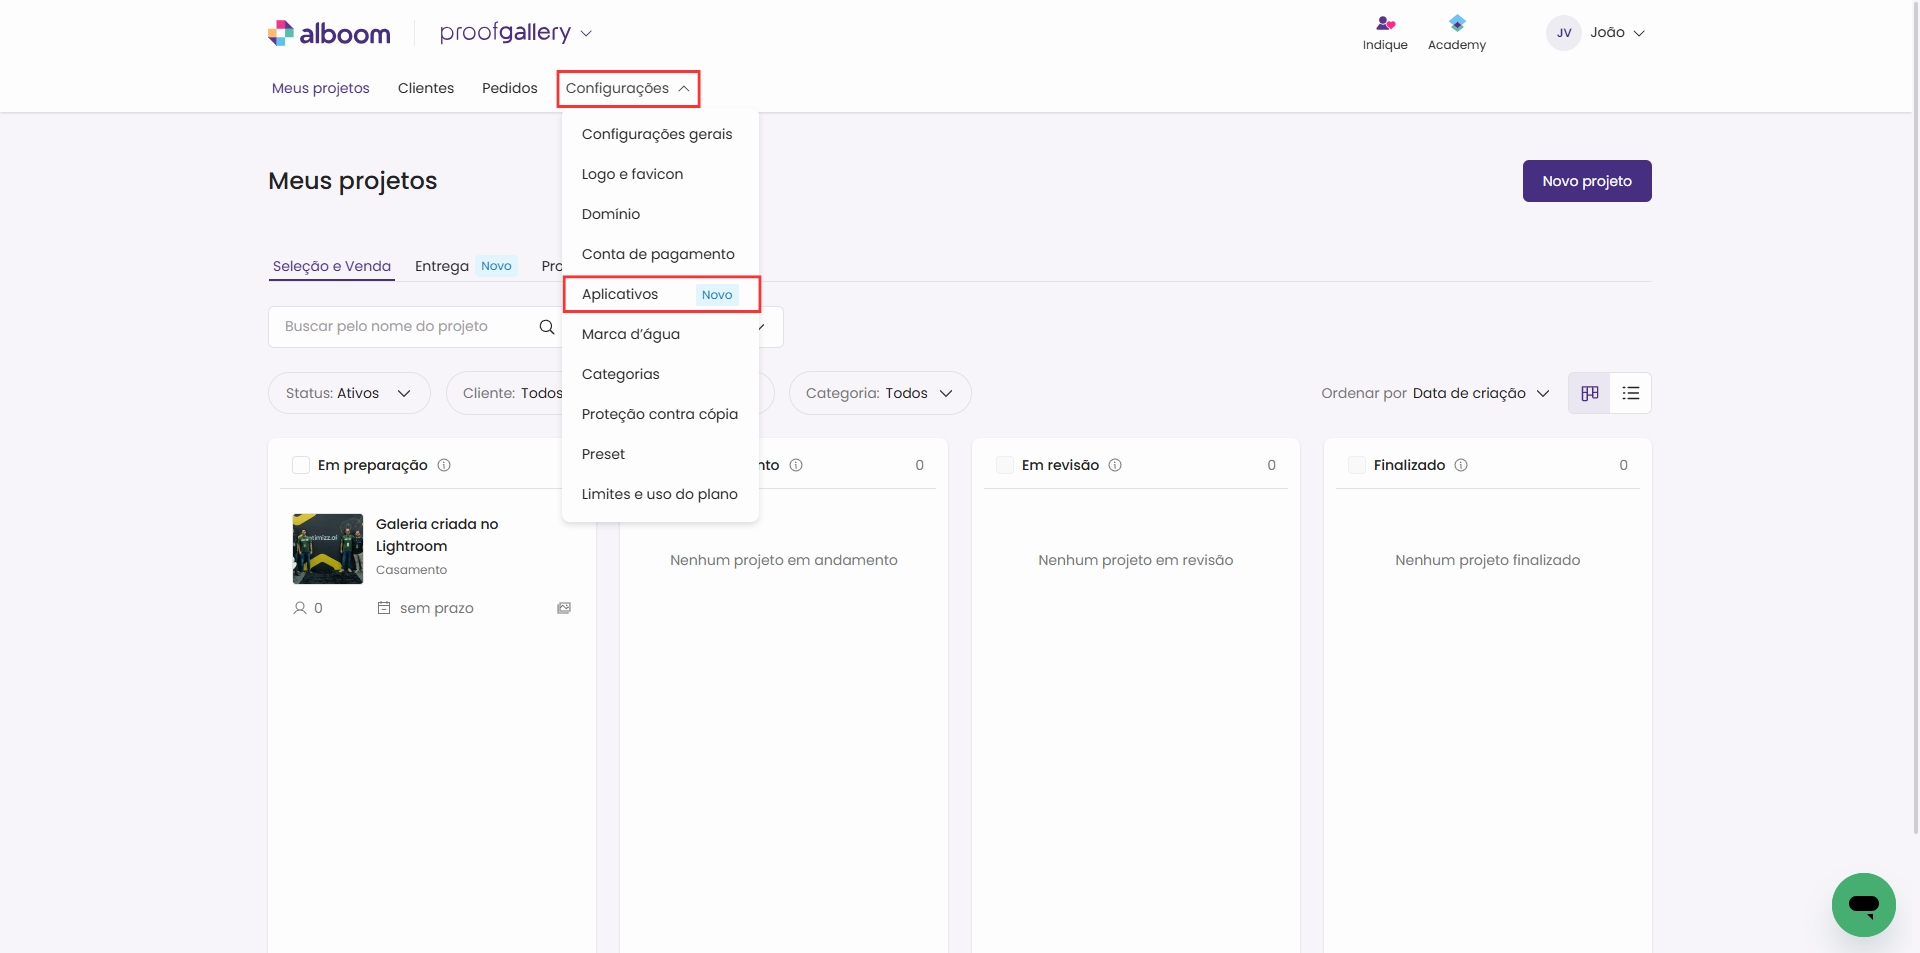This screenshot has width=1920, height=953.
Task: Open Ordenar por Data de criação dropdown
Action: [x=1435, y=393]
